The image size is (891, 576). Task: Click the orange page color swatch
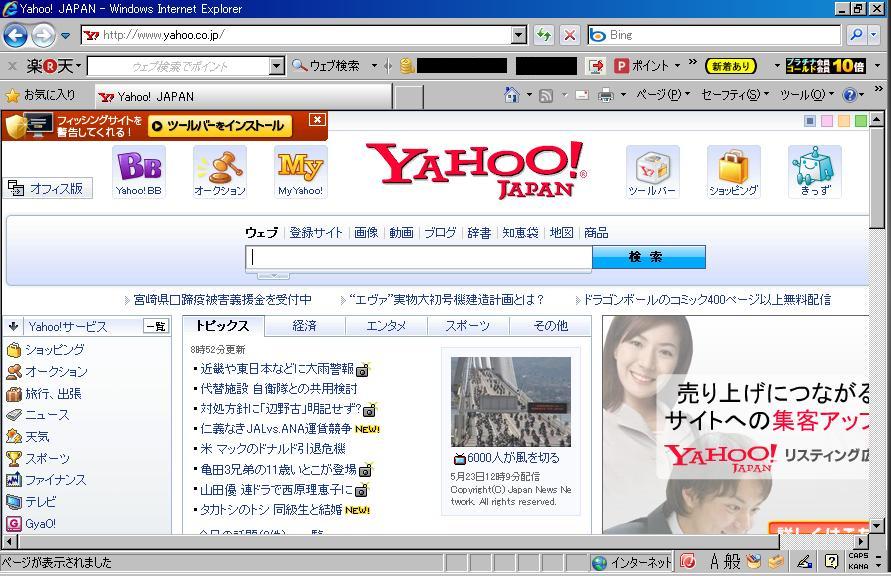(x=844, y=120)
